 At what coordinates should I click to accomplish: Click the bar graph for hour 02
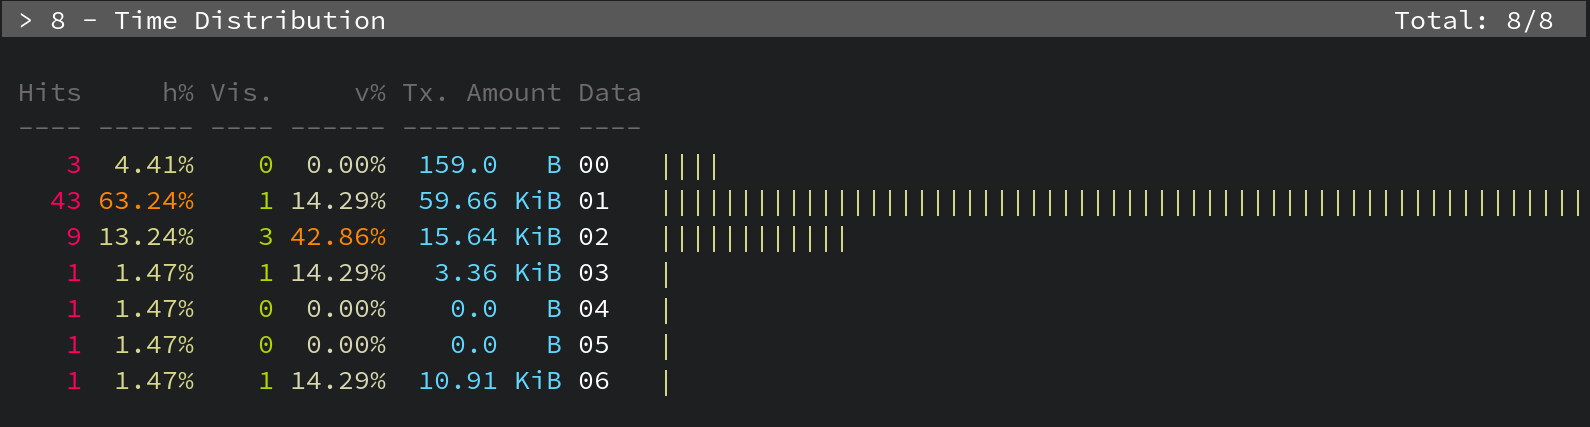click(755, 238)
